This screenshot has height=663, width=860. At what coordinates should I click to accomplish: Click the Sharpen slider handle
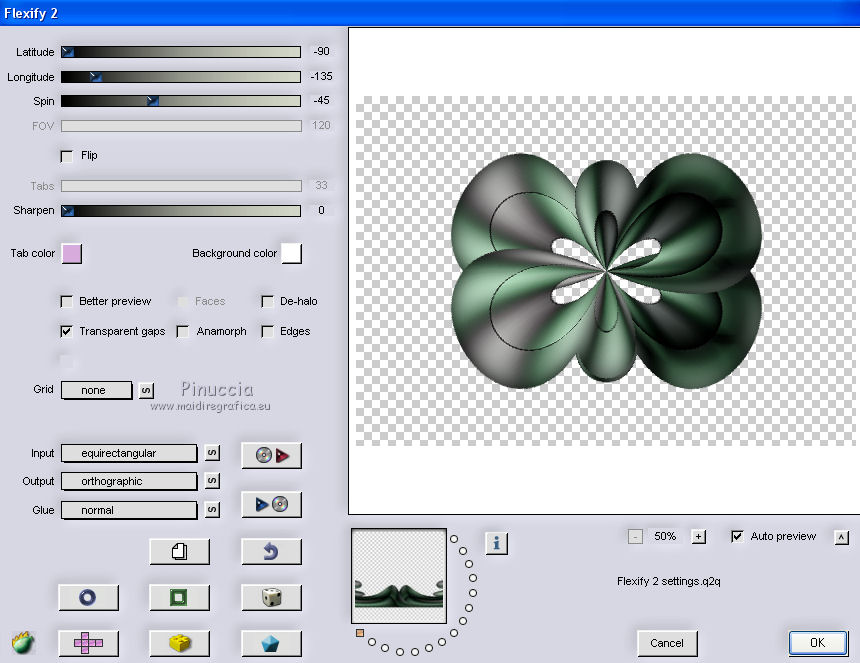tap(67, 211)
